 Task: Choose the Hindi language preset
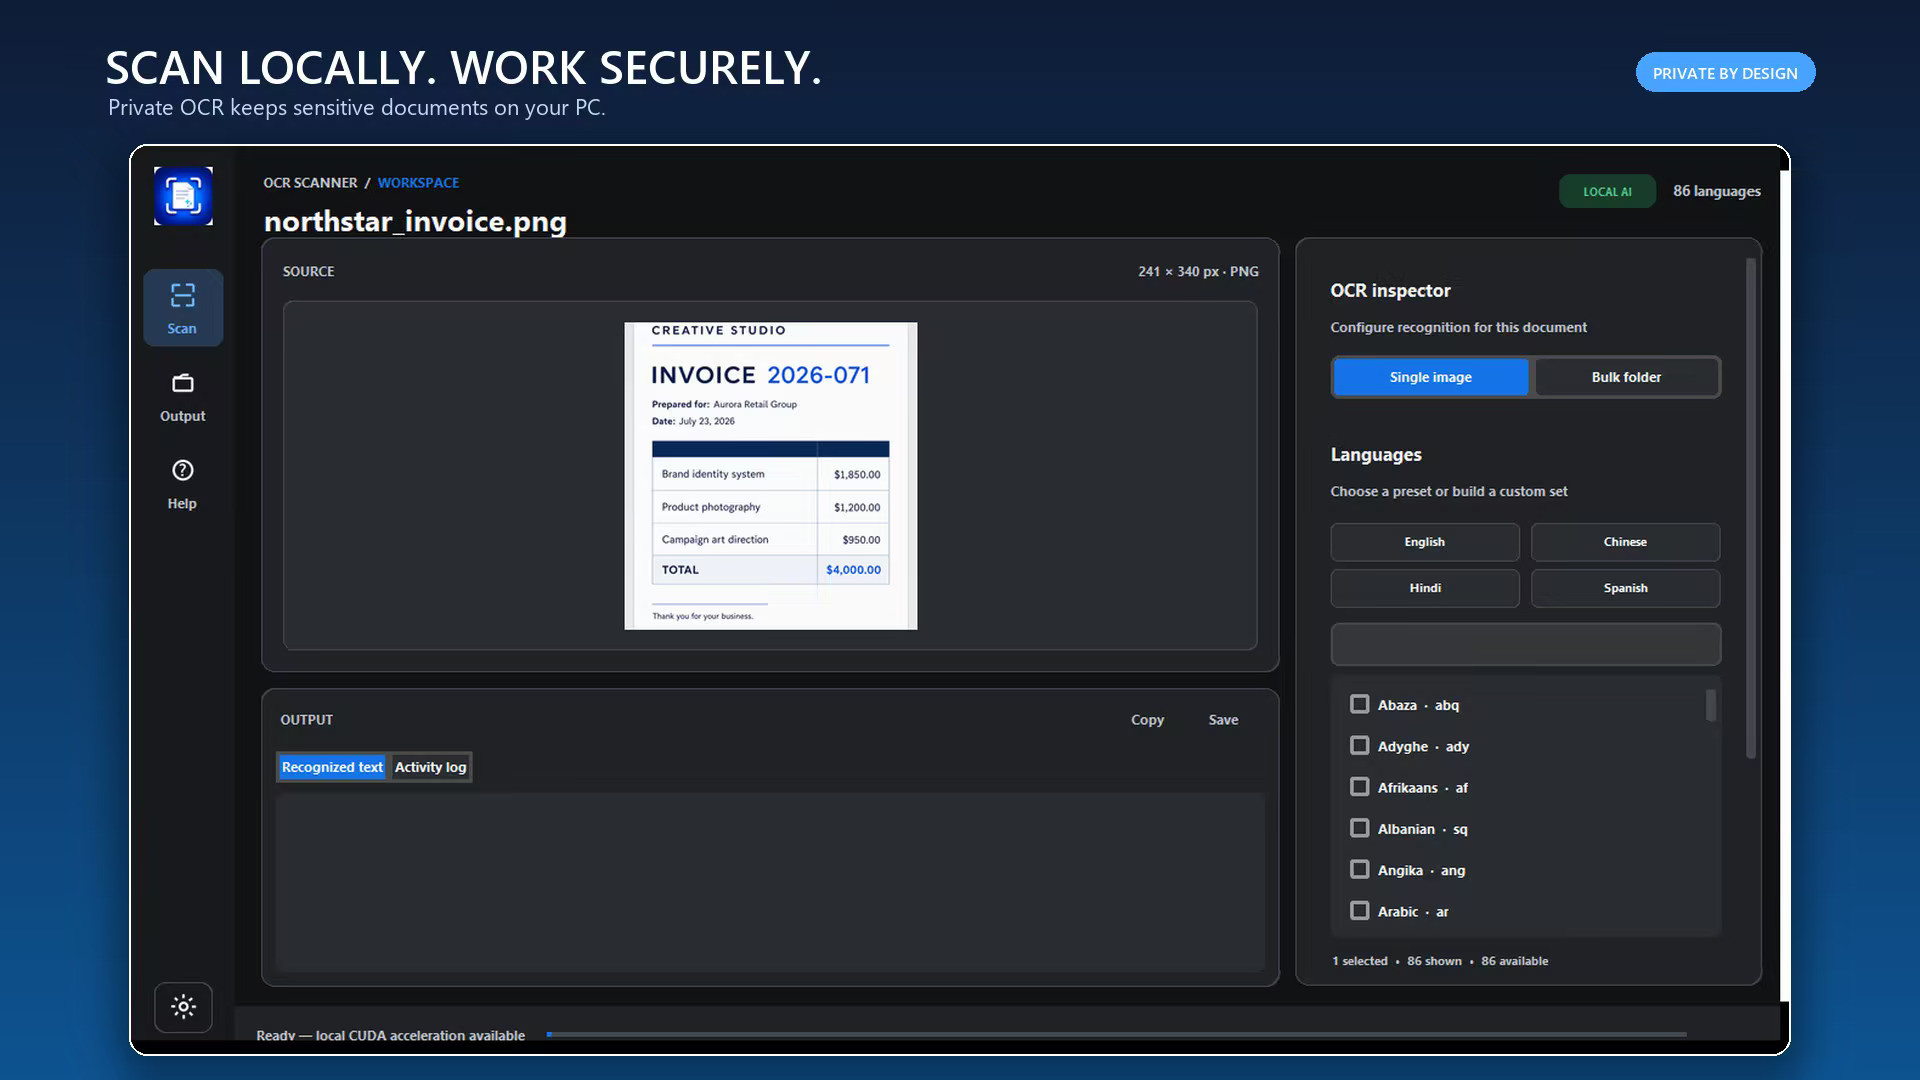1425,588
